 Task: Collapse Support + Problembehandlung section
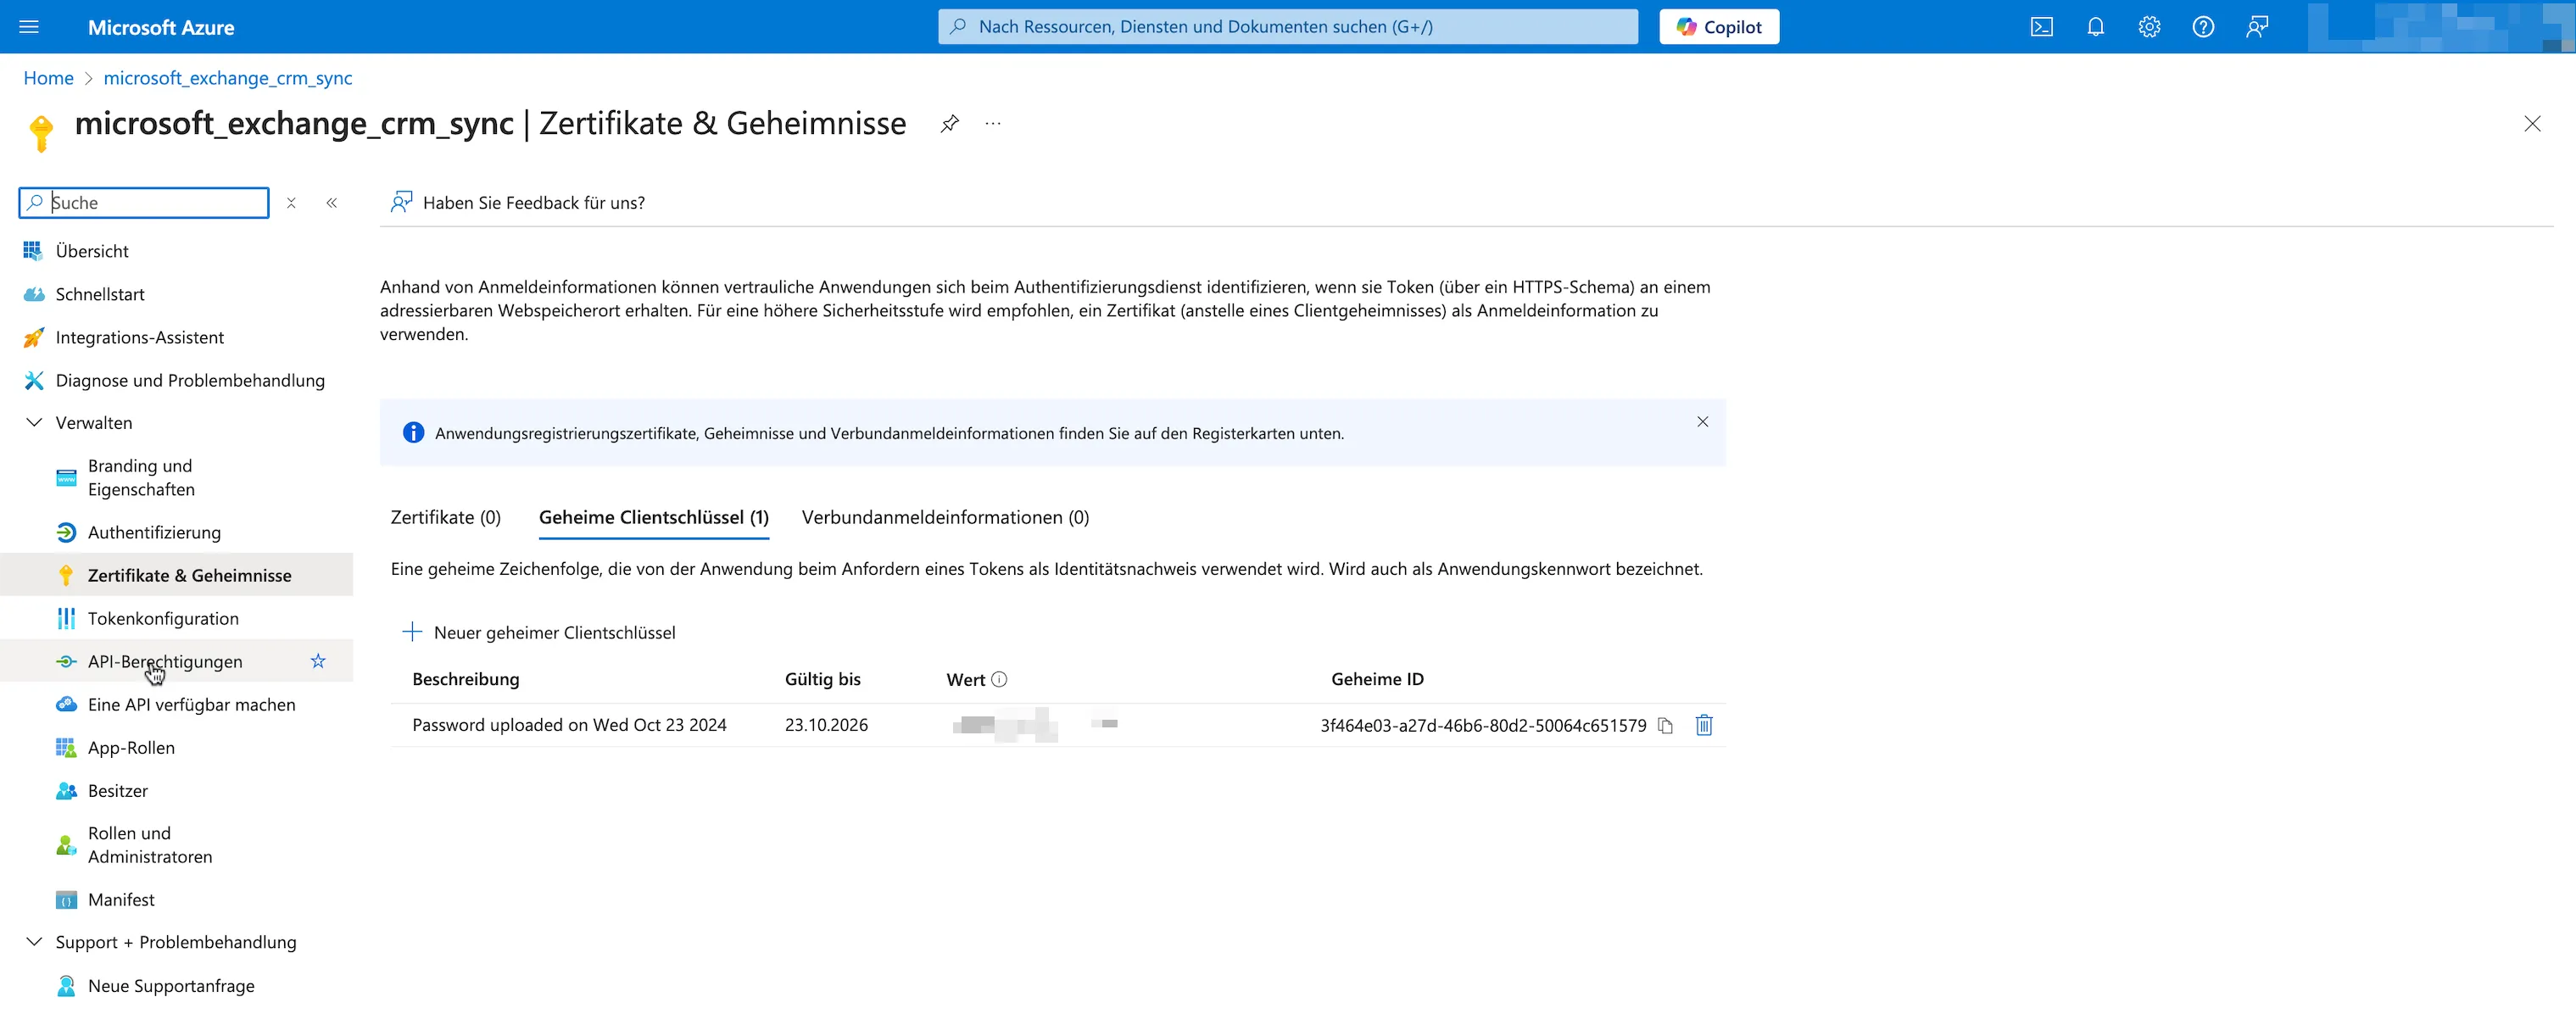pyautogui.click(x=34, y=943)
